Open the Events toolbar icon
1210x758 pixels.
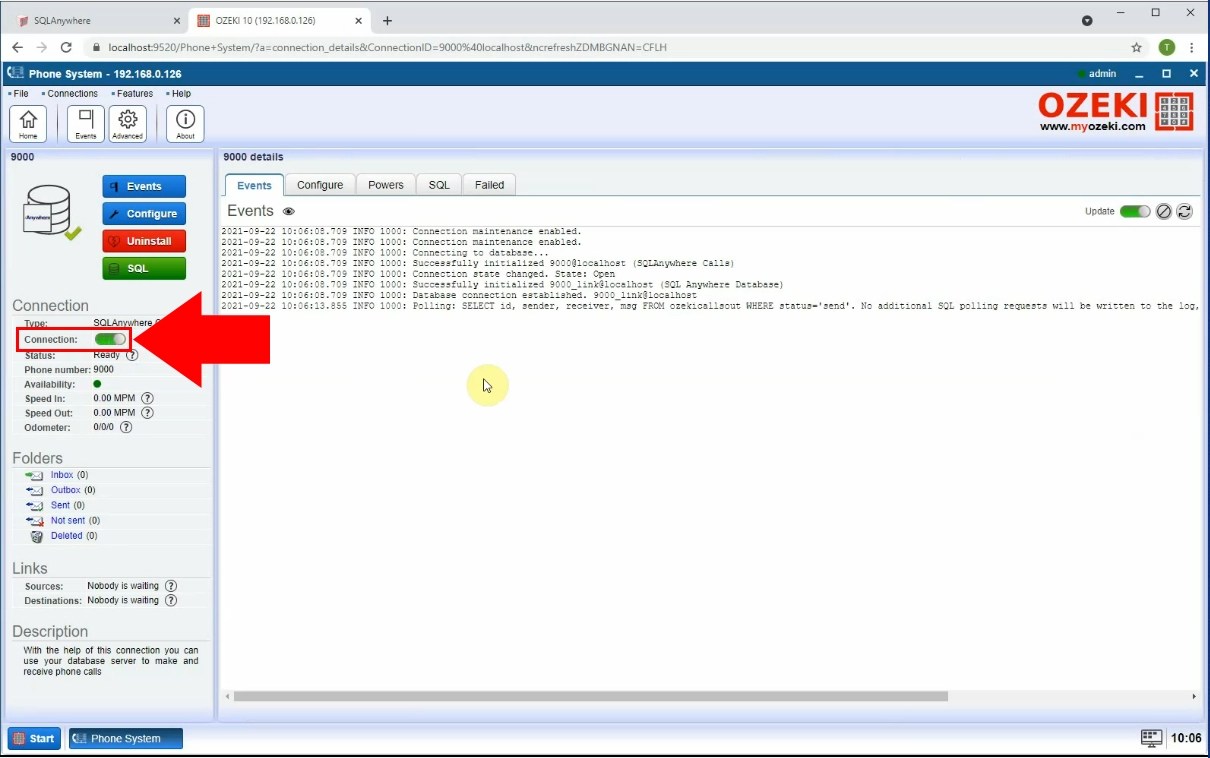point(86,123)
